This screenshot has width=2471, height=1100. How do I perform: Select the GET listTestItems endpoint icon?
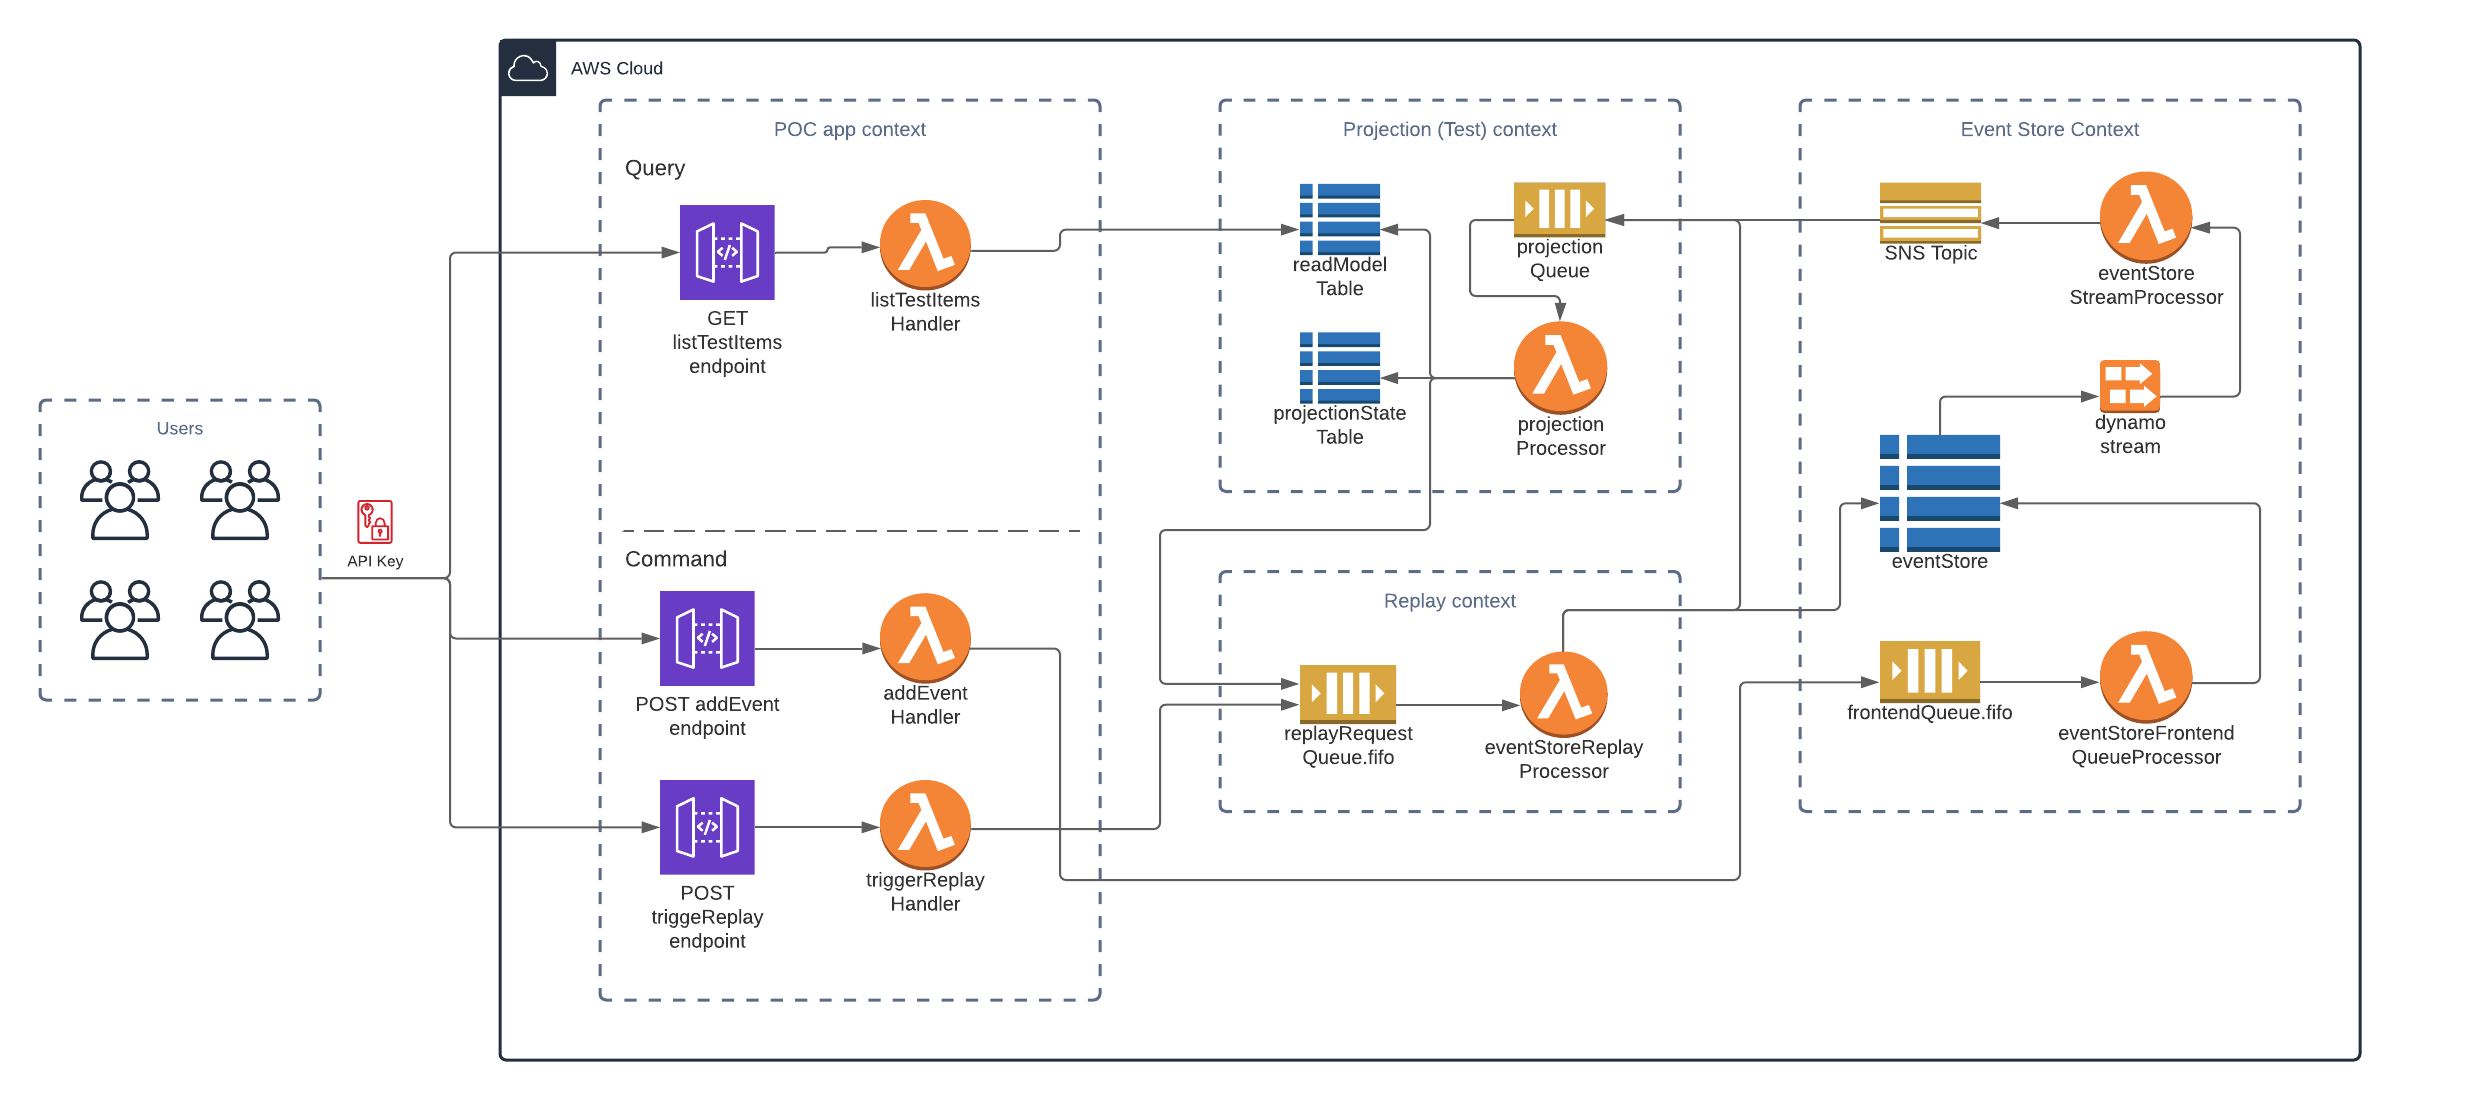pos(727,252)
